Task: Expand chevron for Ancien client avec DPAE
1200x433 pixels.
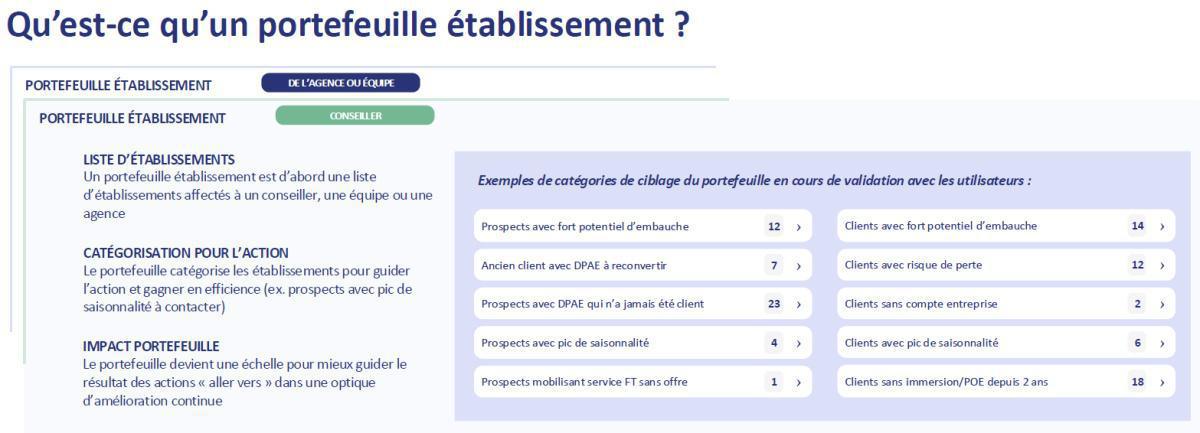Action: 798,266
